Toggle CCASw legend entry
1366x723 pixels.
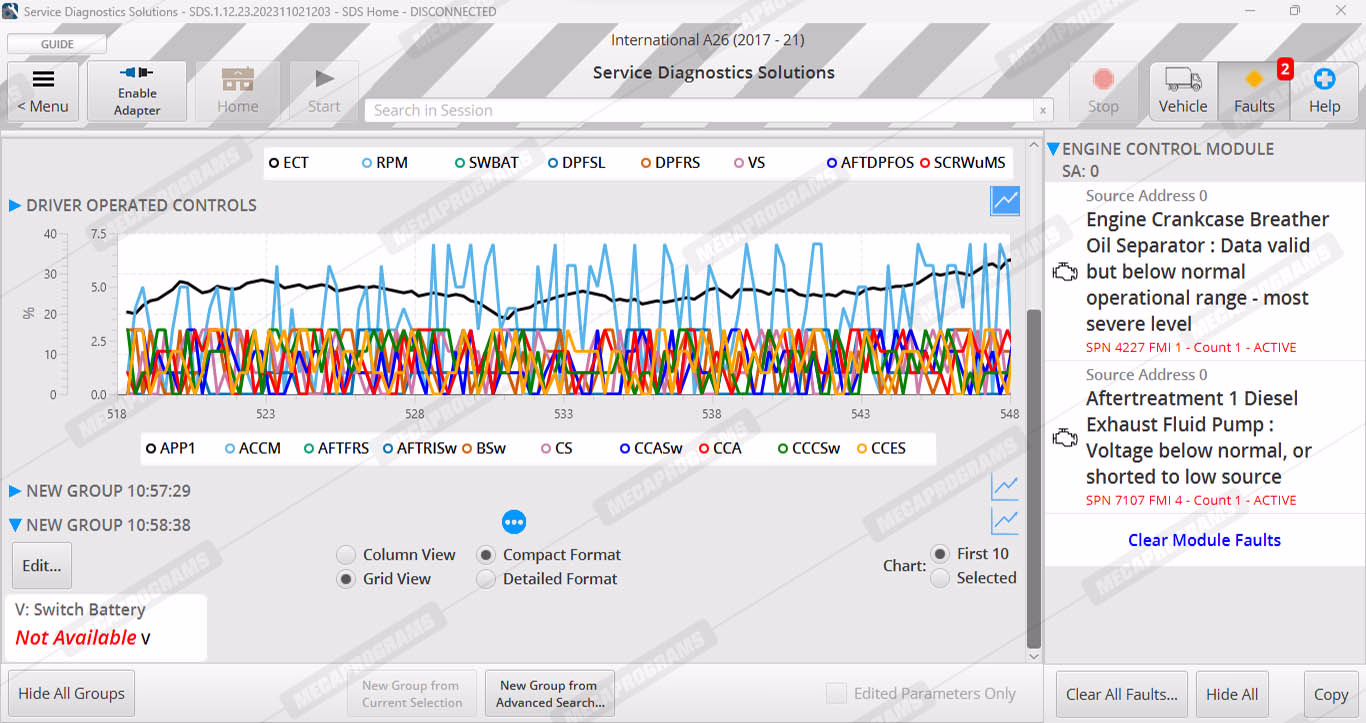(x=651, y=448)
